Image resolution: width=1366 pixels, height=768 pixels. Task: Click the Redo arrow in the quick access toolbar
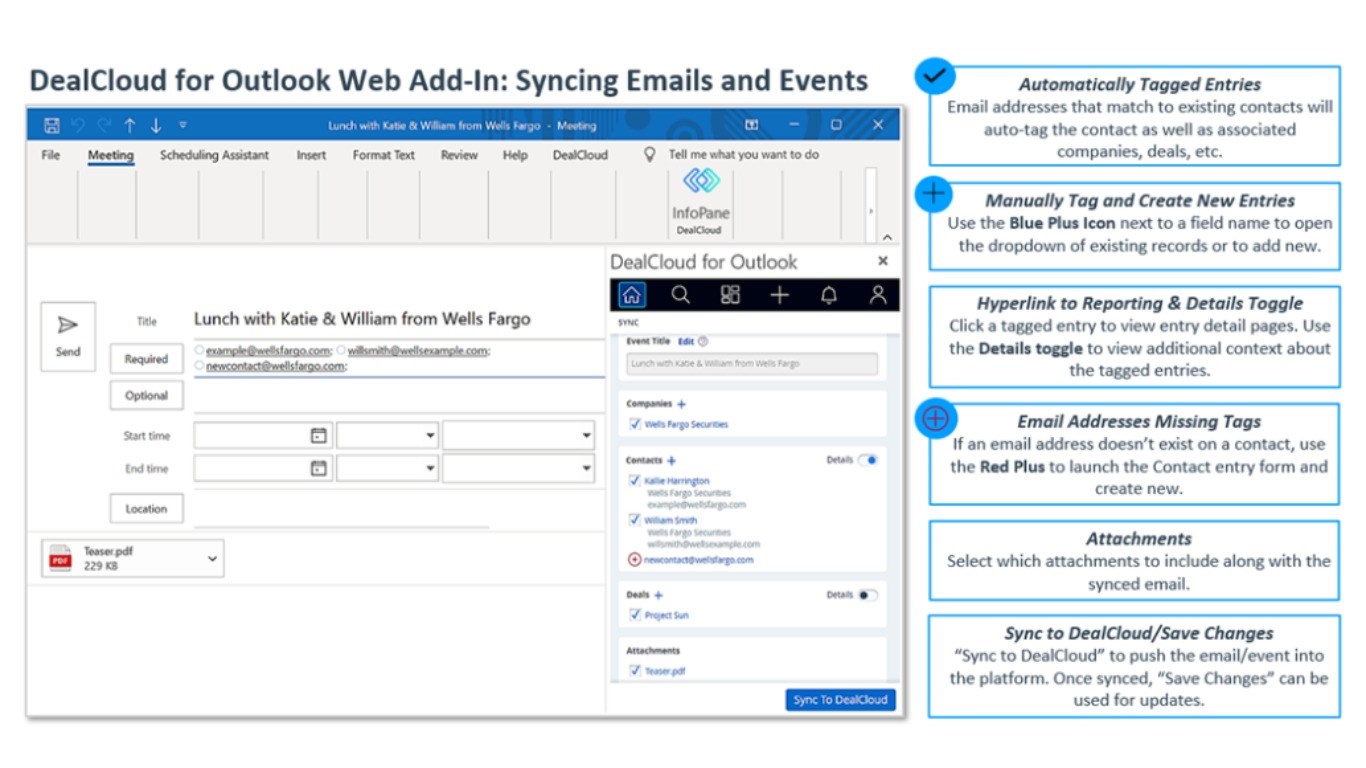[104, 126]
